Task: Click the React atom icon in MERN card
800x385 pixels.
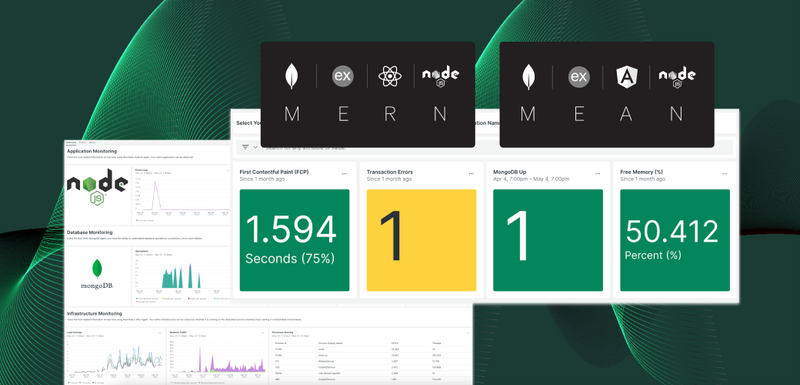Action: click(390, 76)
